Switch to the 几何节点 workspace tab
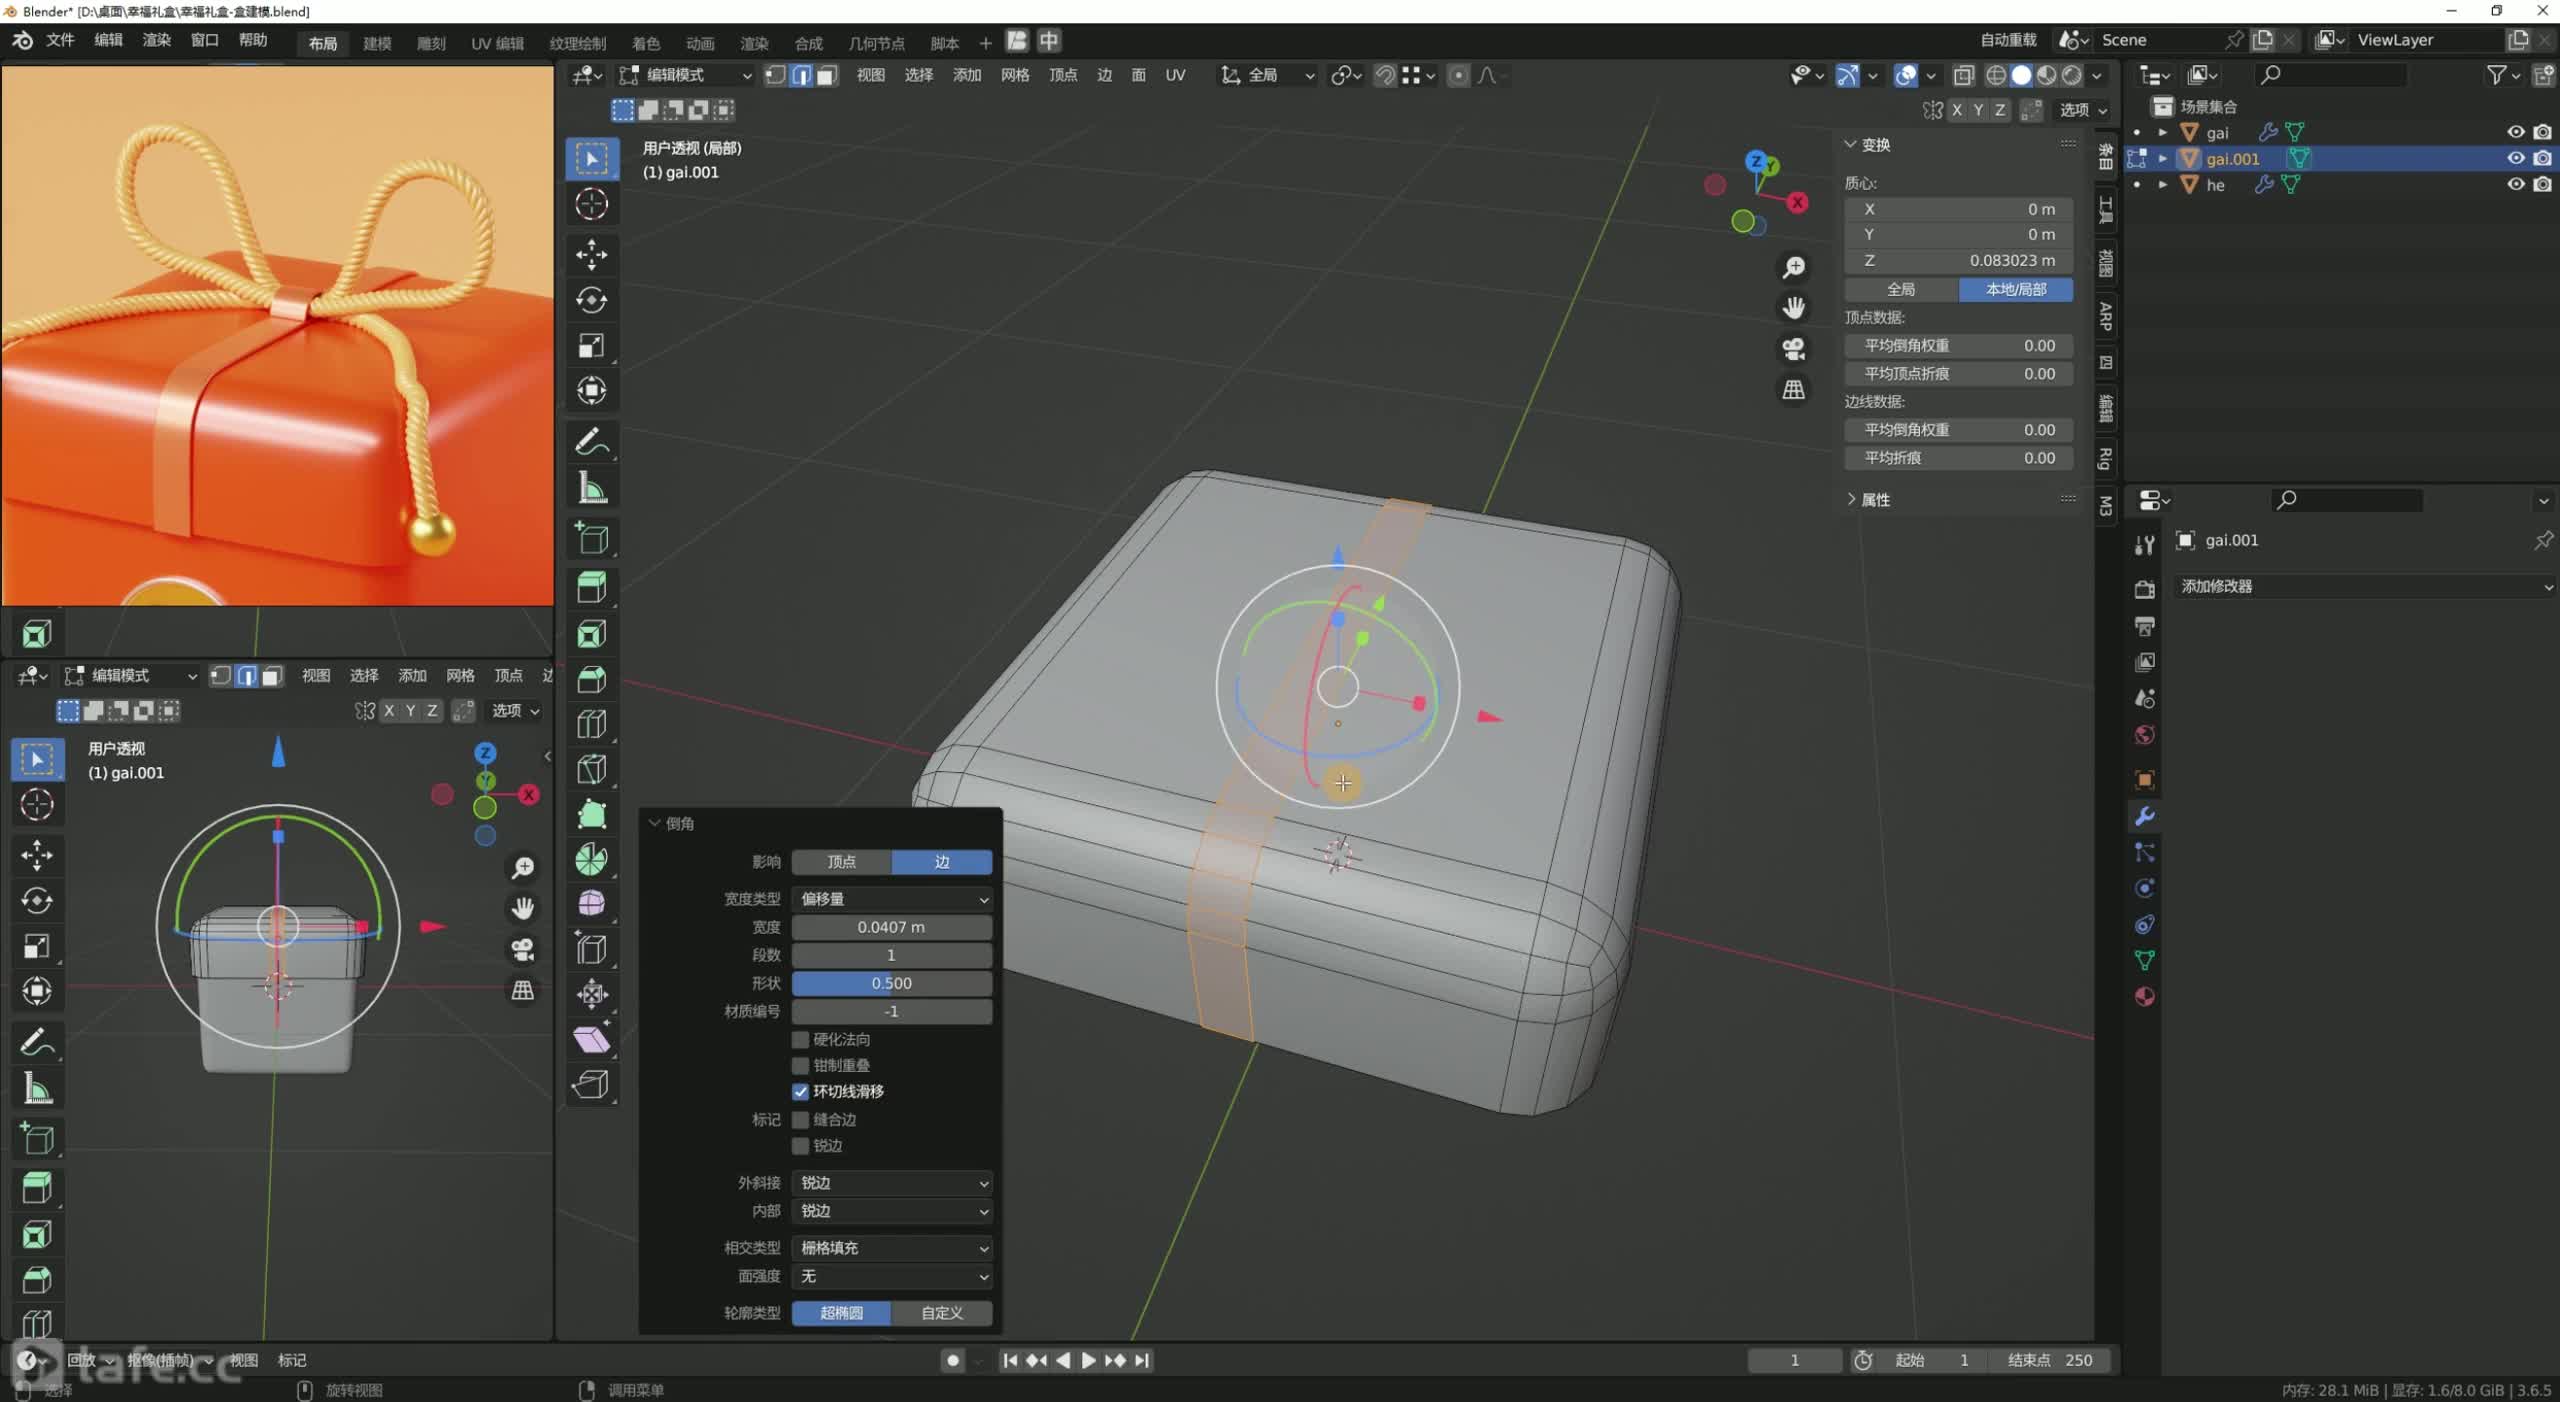2560x1402 pixels. (876, 43)
